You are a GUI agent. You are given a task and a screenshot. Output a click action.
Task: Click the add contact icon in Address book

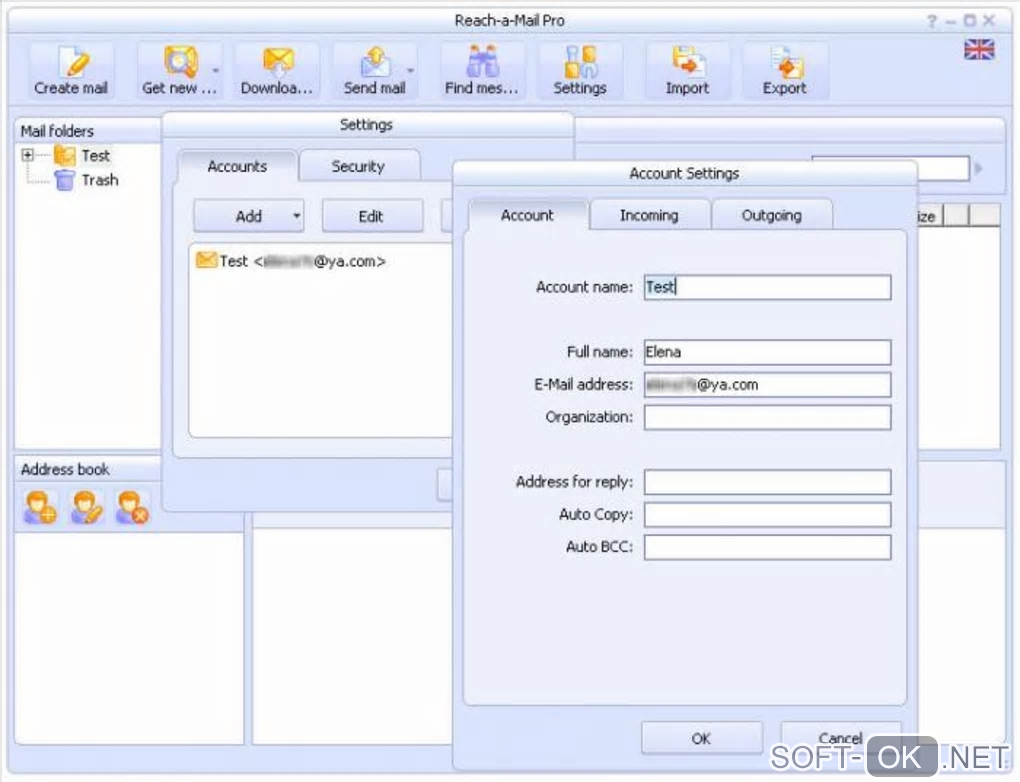[40, 507]
